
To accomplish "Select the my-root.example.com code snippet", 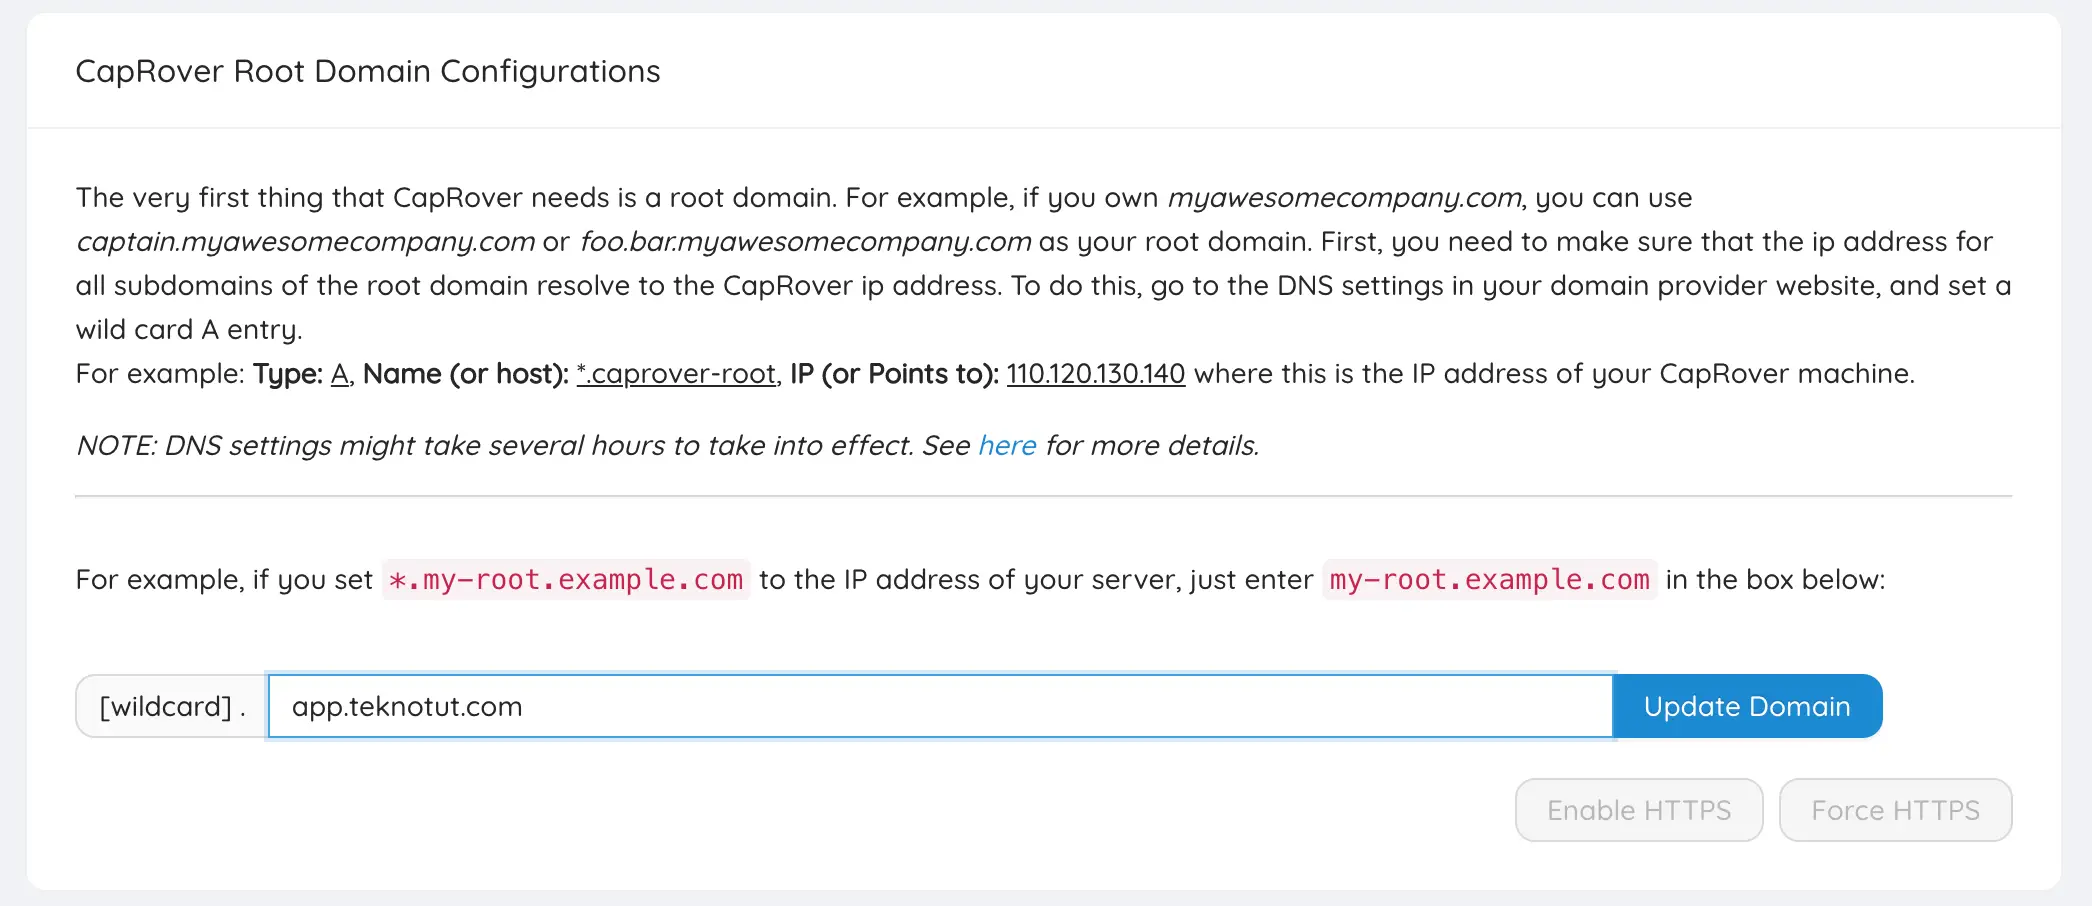I will tap(1489, 580).
